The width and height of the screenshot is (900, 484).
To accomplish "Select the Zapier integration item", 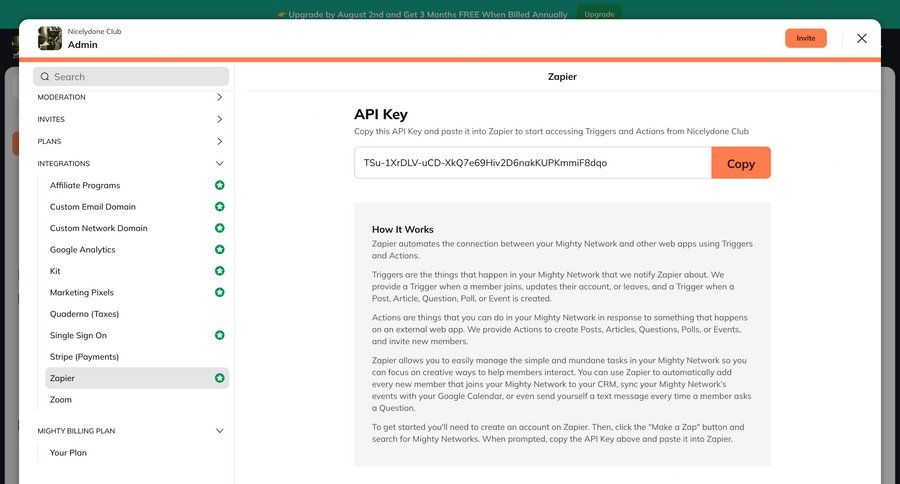I will point(137,378).
